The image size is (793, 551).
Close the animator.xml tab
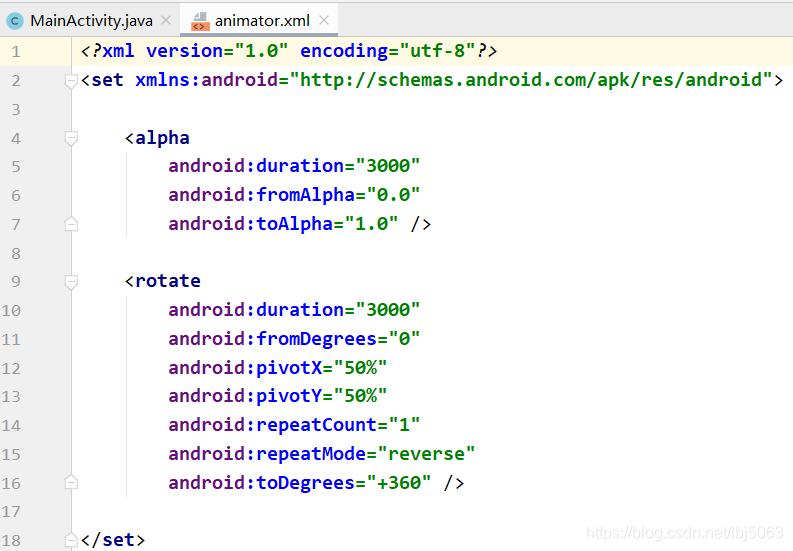tap(324, 20)
